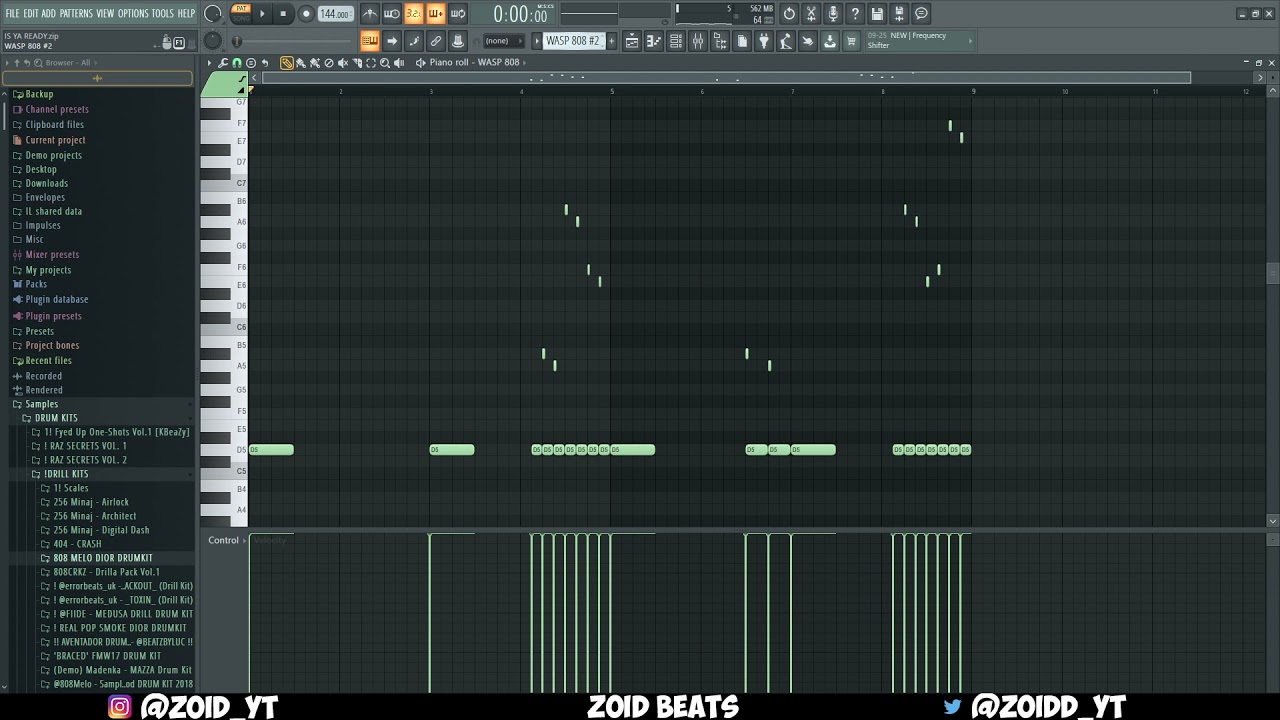Add a new pattern with plus button

[611, 41]
